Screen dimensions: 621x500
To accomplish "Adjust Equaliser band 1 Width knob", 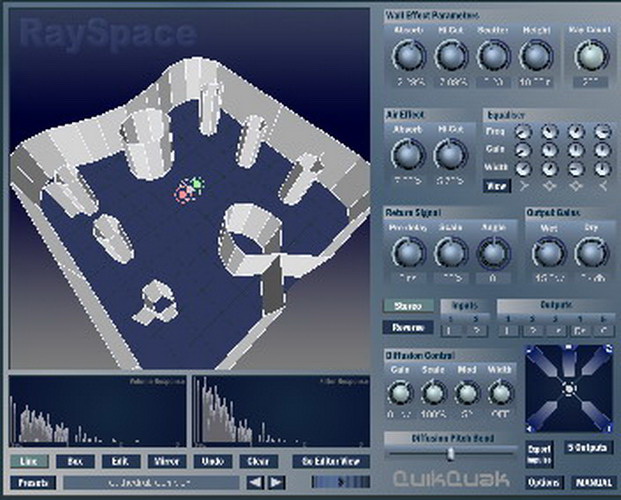I will click(523, 168).
